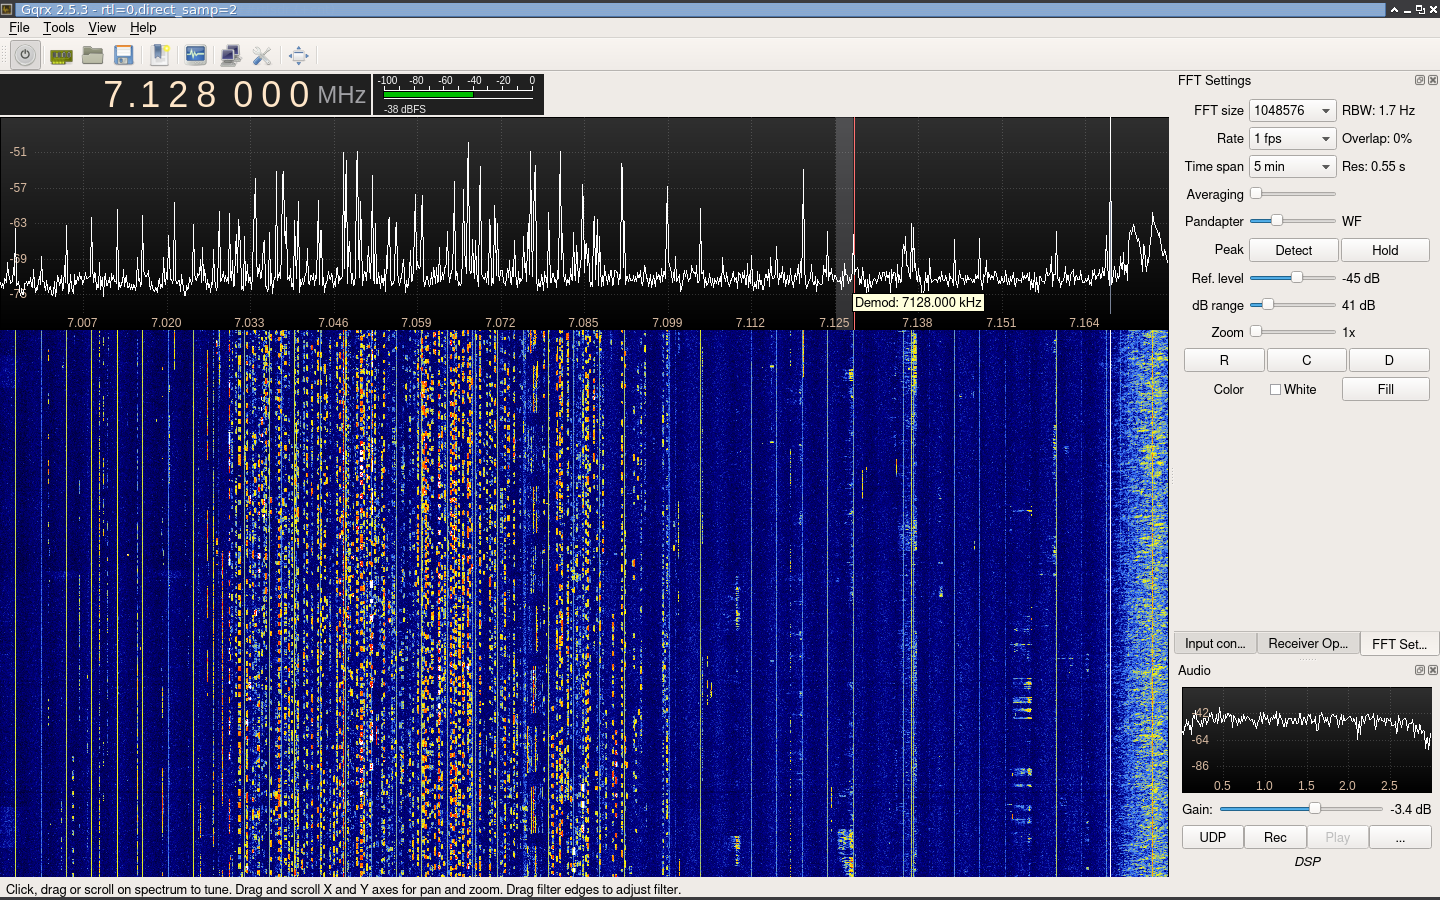Viewport: 1440px width, 900px height.
Task: Open the FFT size dropdown
Action: pos(1292,110)
